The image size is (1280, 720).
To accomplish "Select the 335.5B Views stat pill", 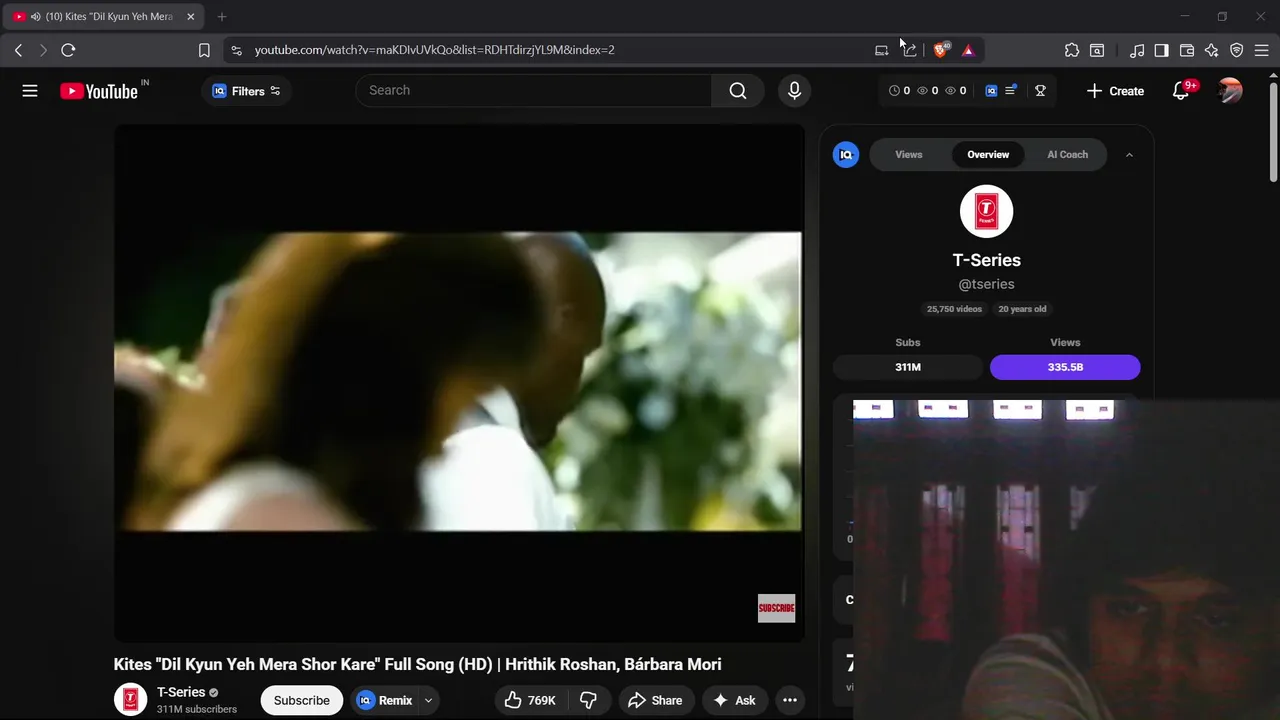I will point(1065,367).
